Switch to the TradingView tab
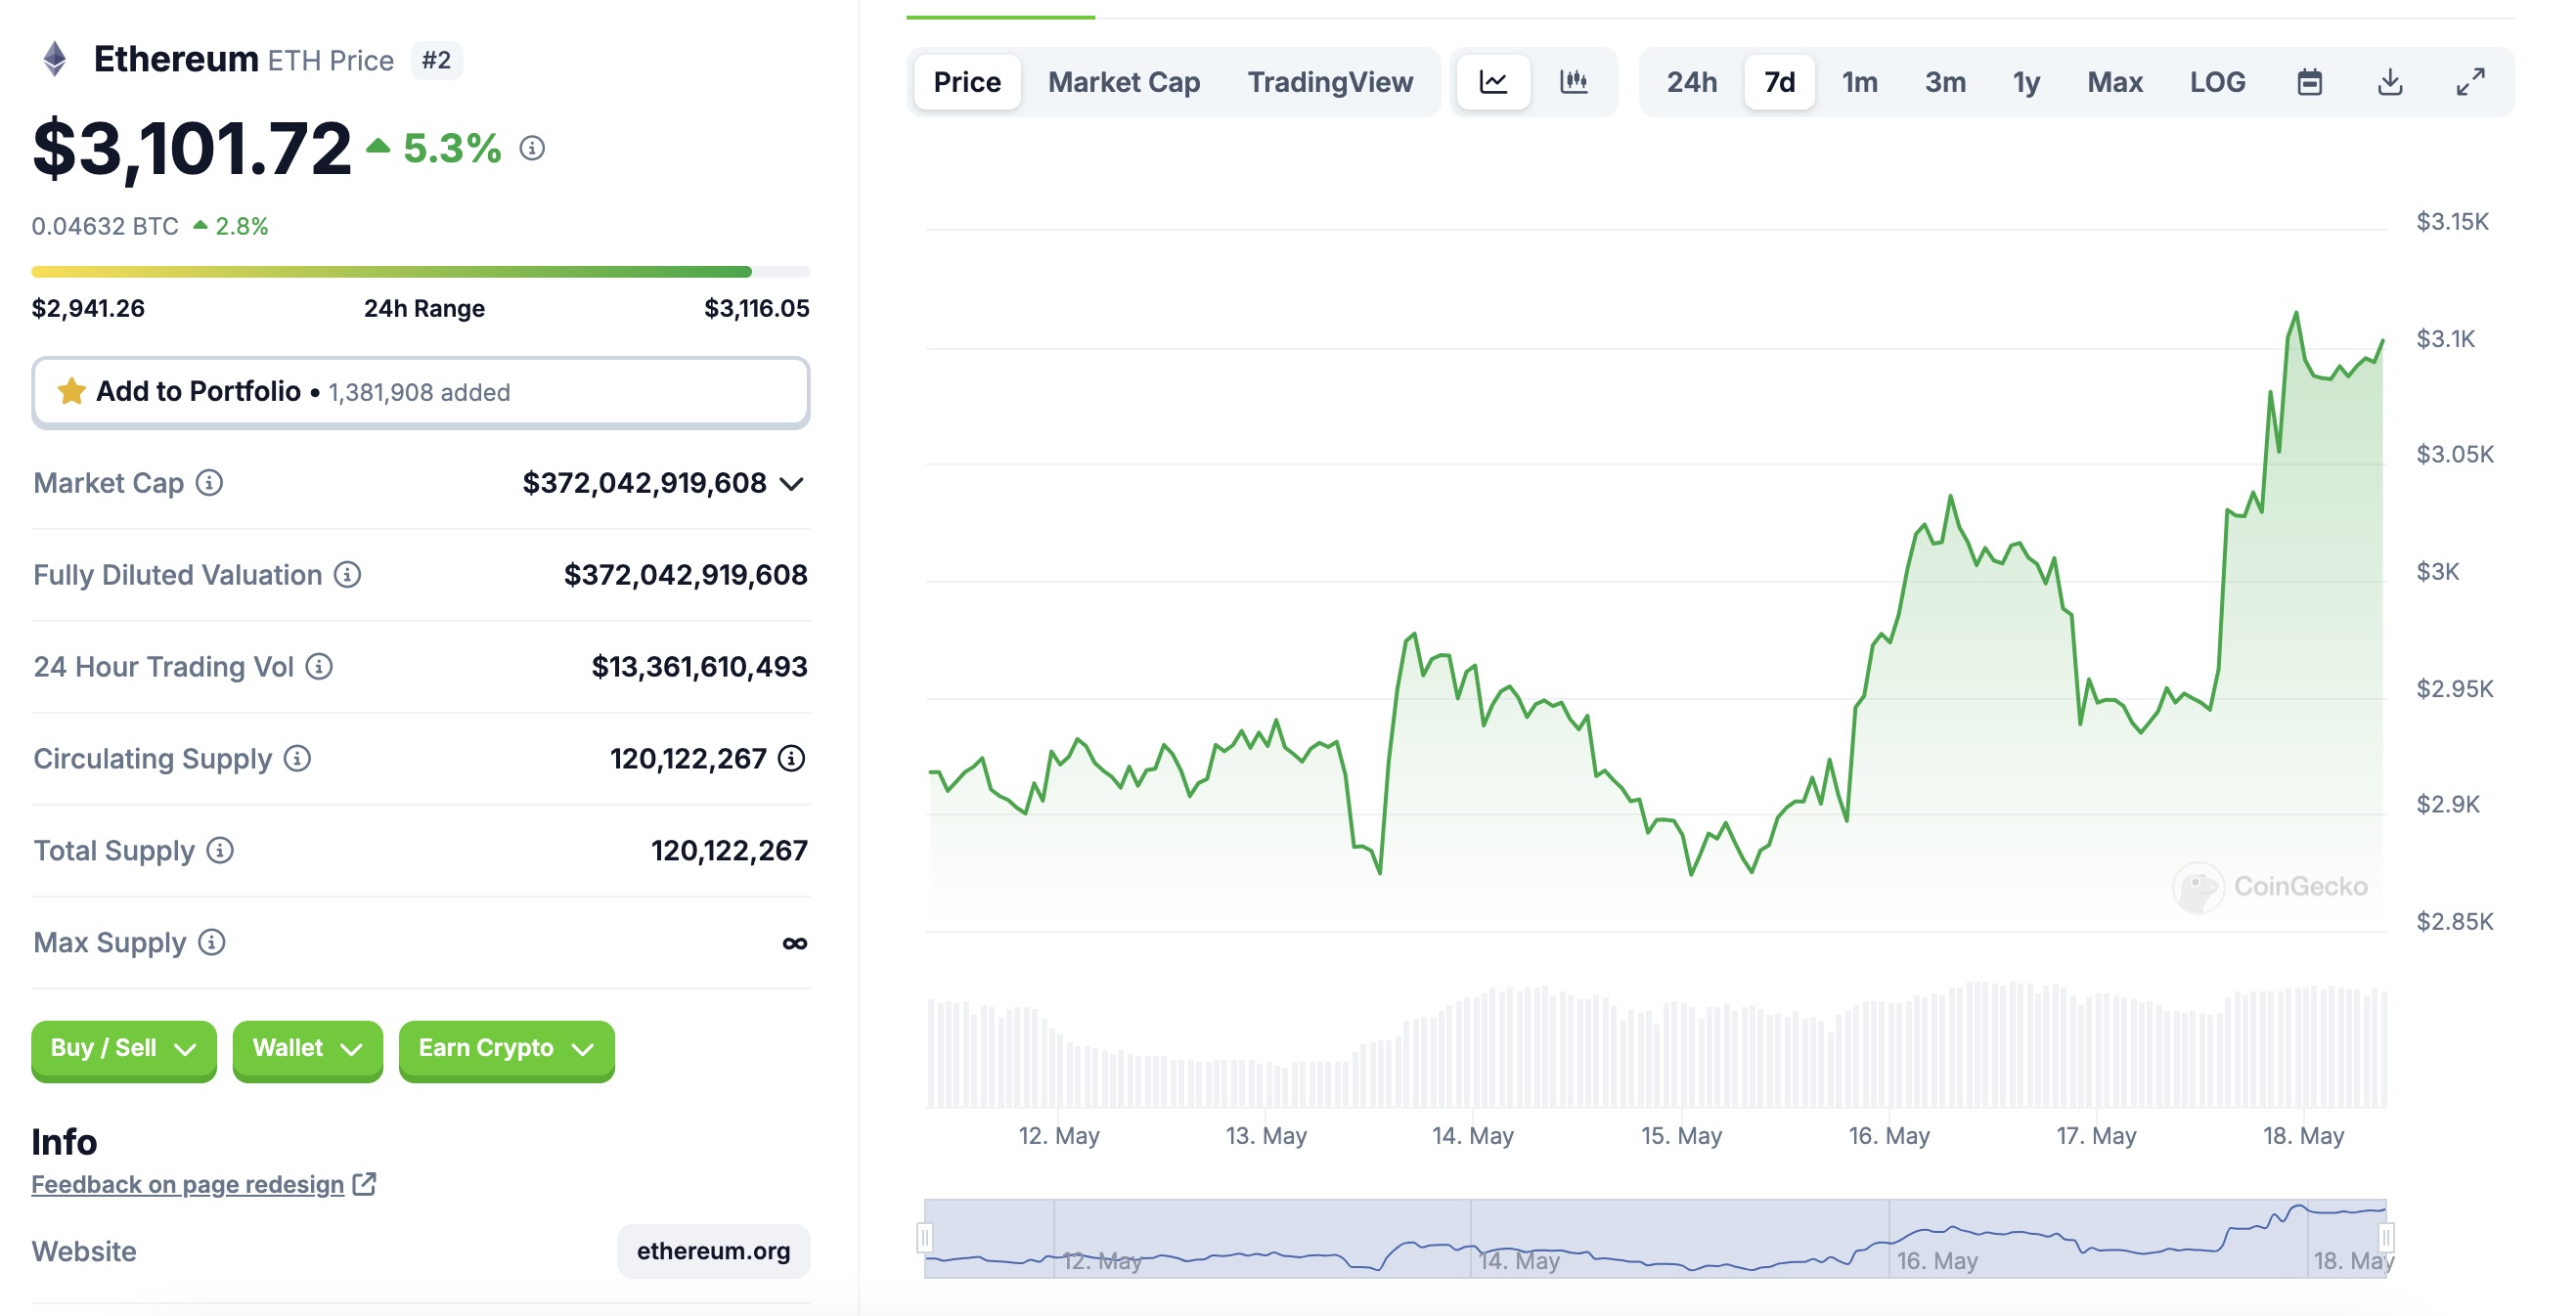Viewport: 2576px width, 1316px height. (x=1330, y=82)
